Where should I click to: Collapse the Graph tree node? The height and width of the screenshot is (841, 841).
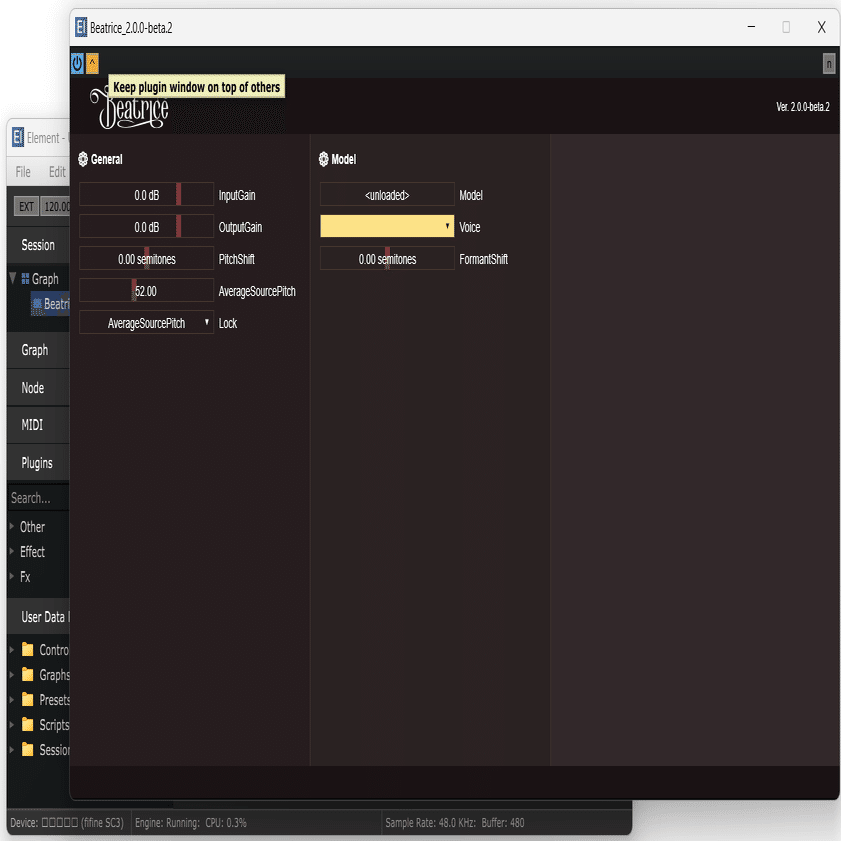coord(13,278)
